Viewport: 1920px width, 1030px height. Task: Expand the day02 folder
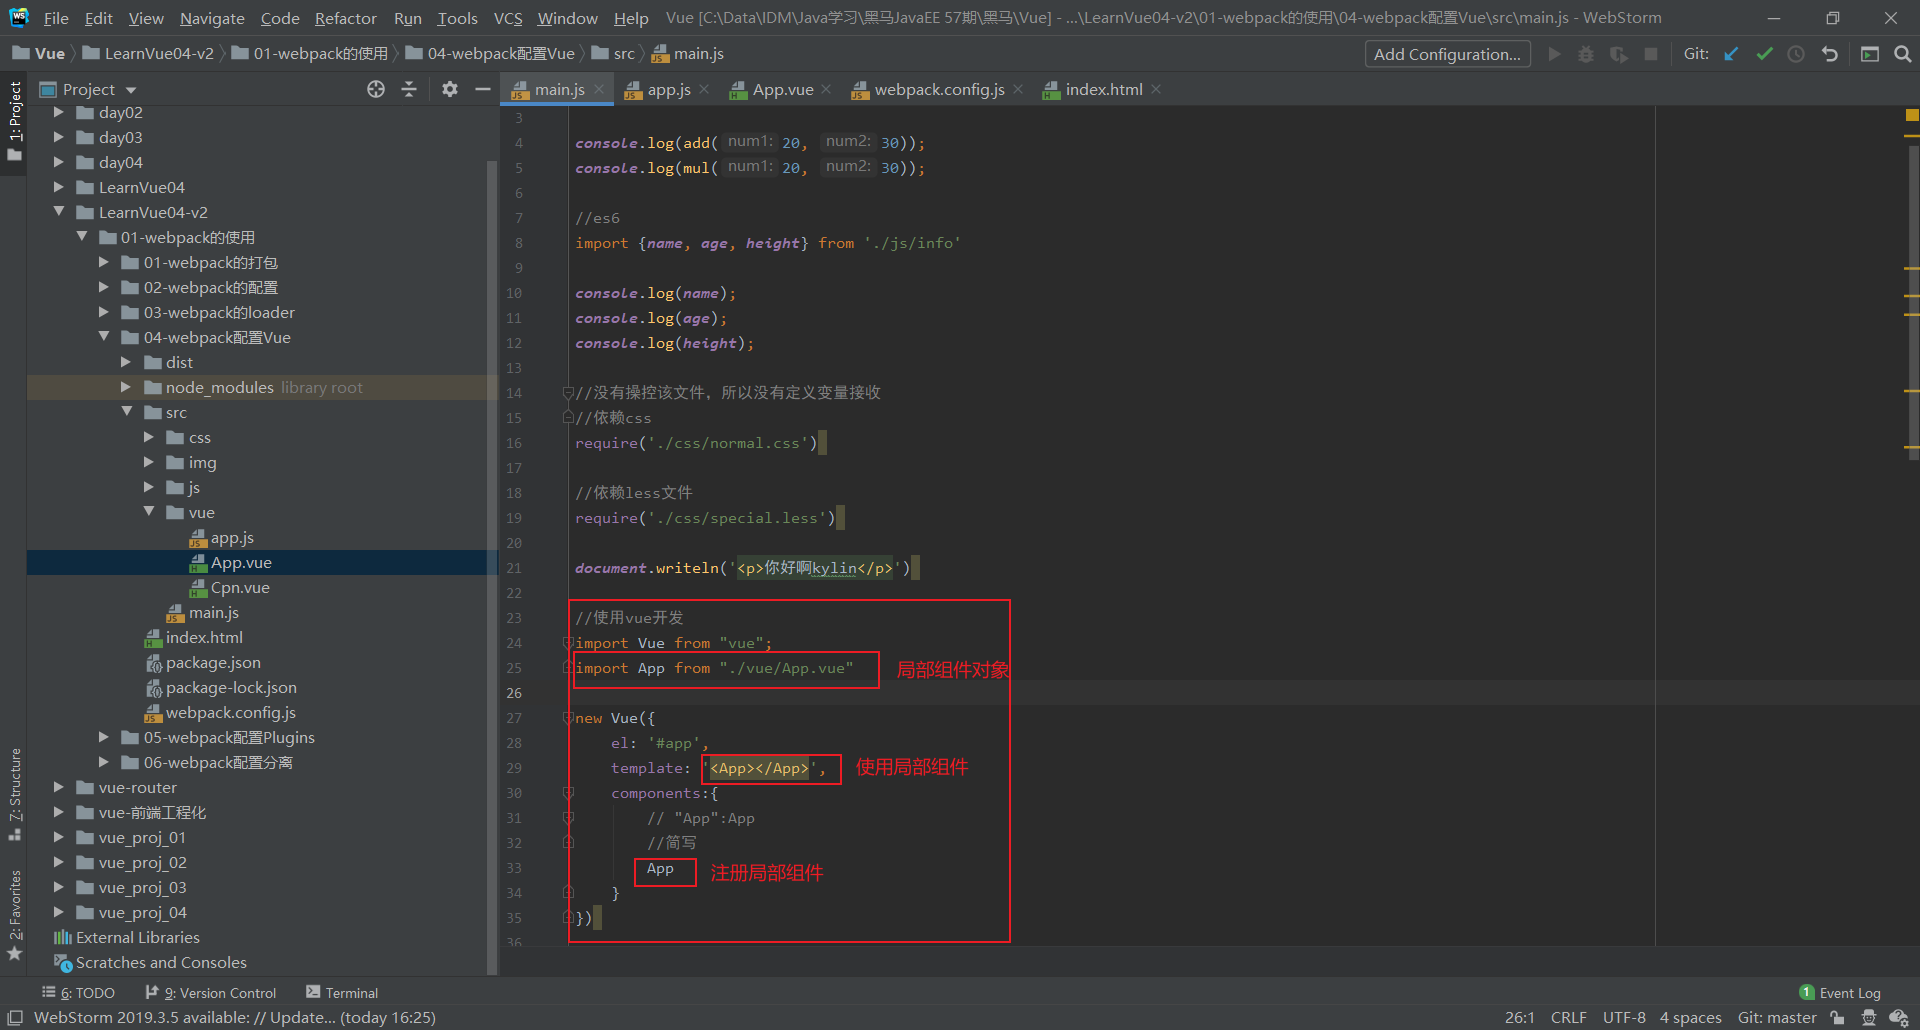58,112
